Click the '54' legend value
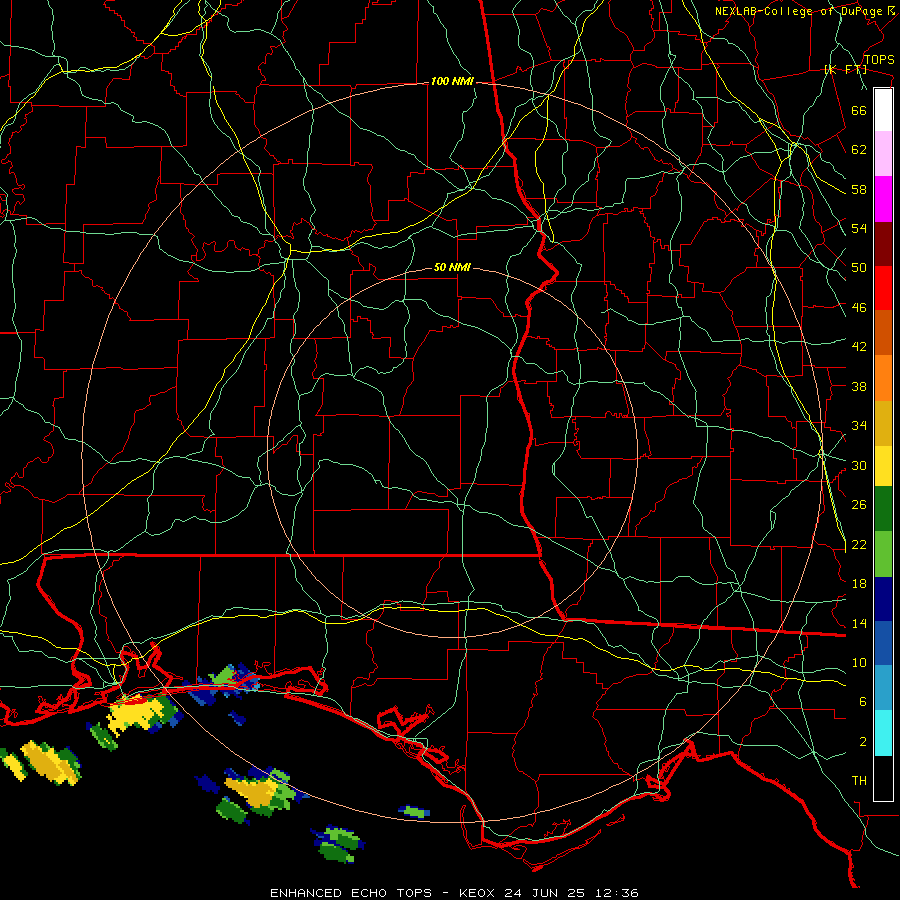Image resolution: width=900 pixels, height=900 pixels. 859,228
